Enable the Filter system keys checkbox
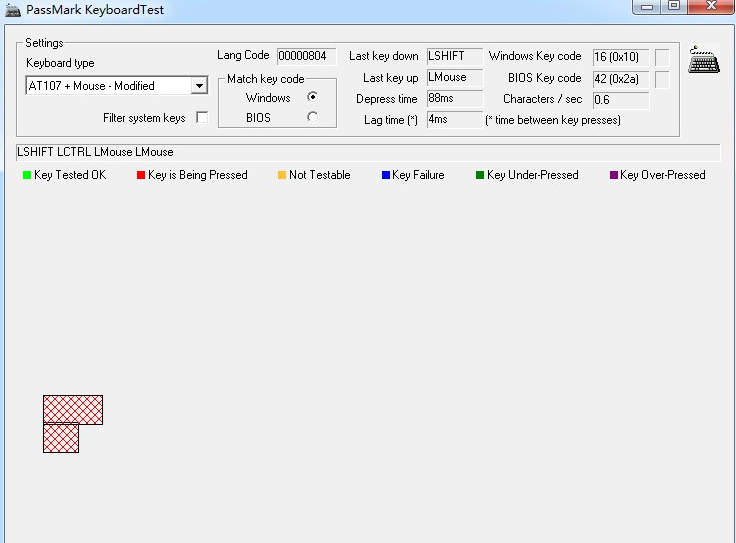The image size is (736, 543). tap(202, 117)
